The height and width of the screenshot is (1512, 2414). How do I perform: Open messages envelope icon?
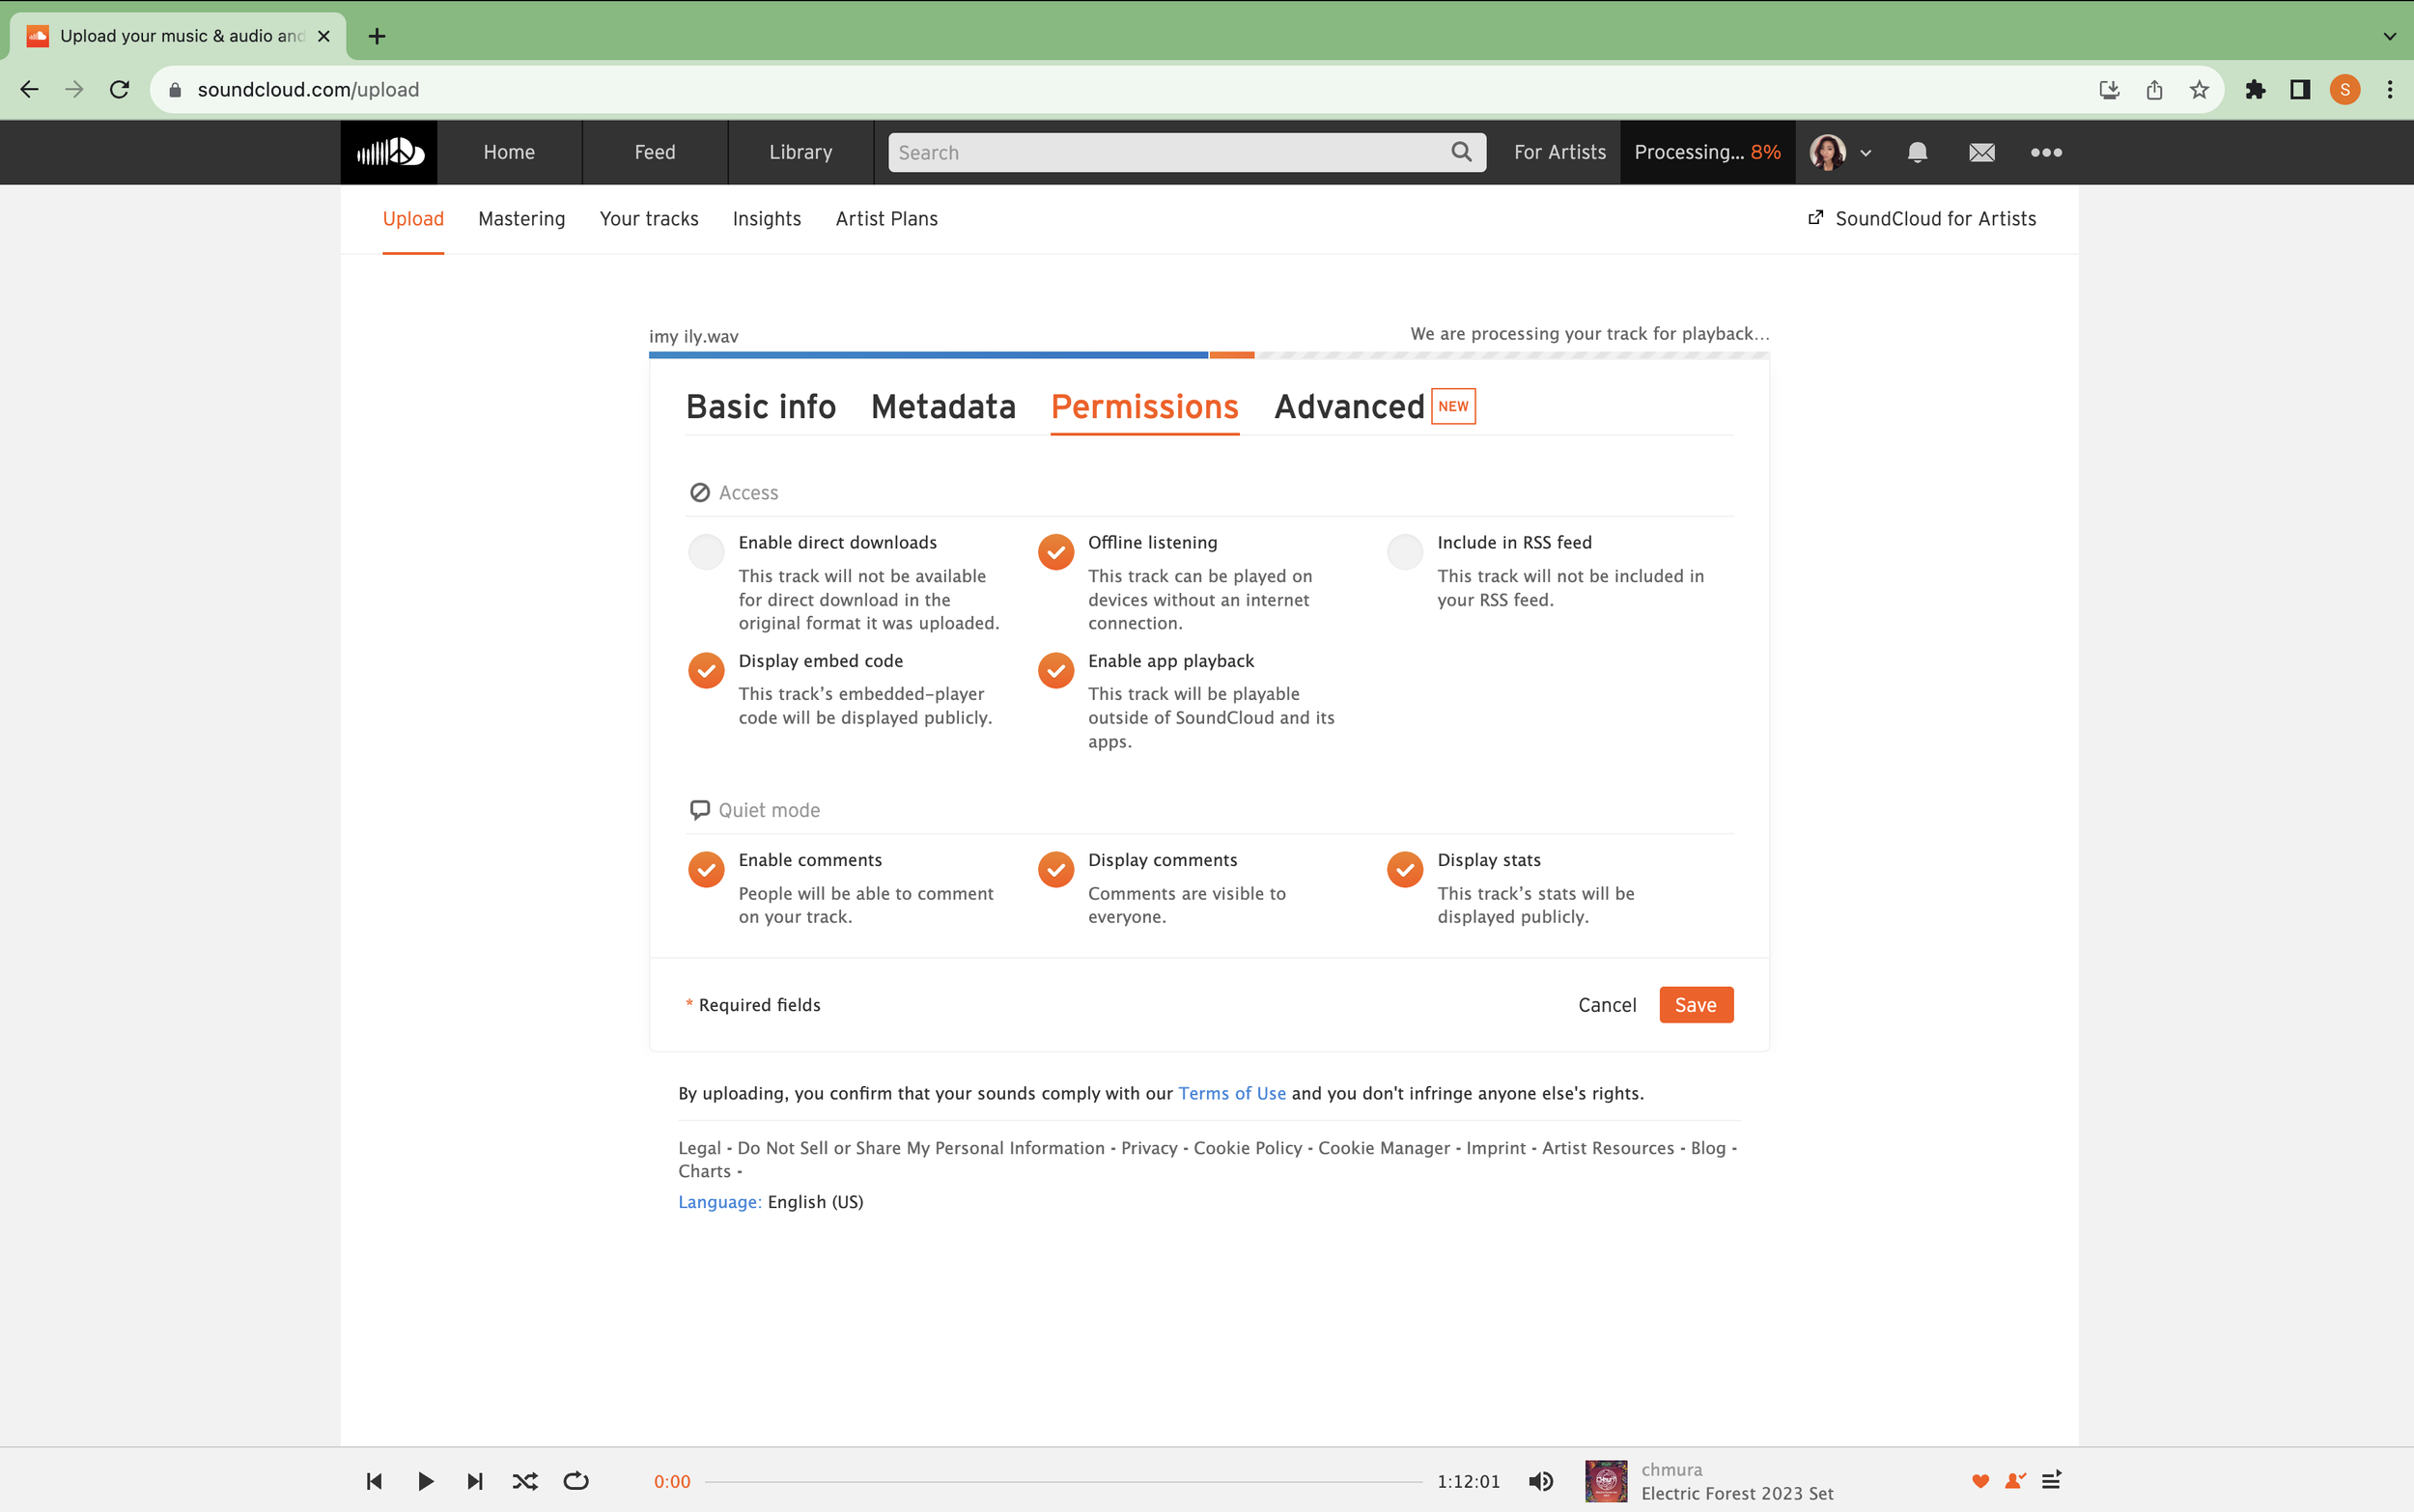click(x=1981, y=152)
